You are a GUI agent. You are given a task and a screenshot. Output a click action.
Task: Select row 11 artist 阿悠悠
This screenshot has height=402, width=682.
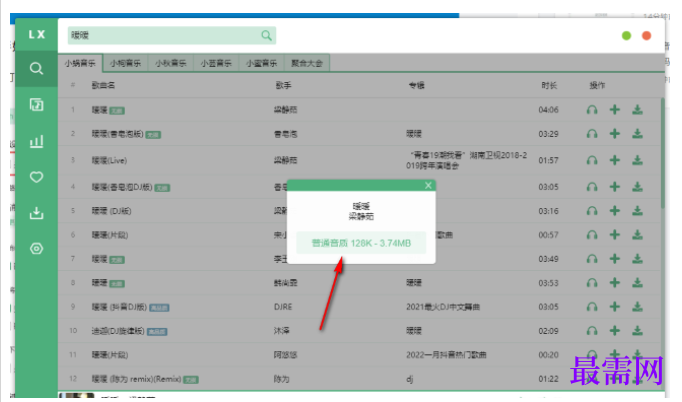click(285, 355)
